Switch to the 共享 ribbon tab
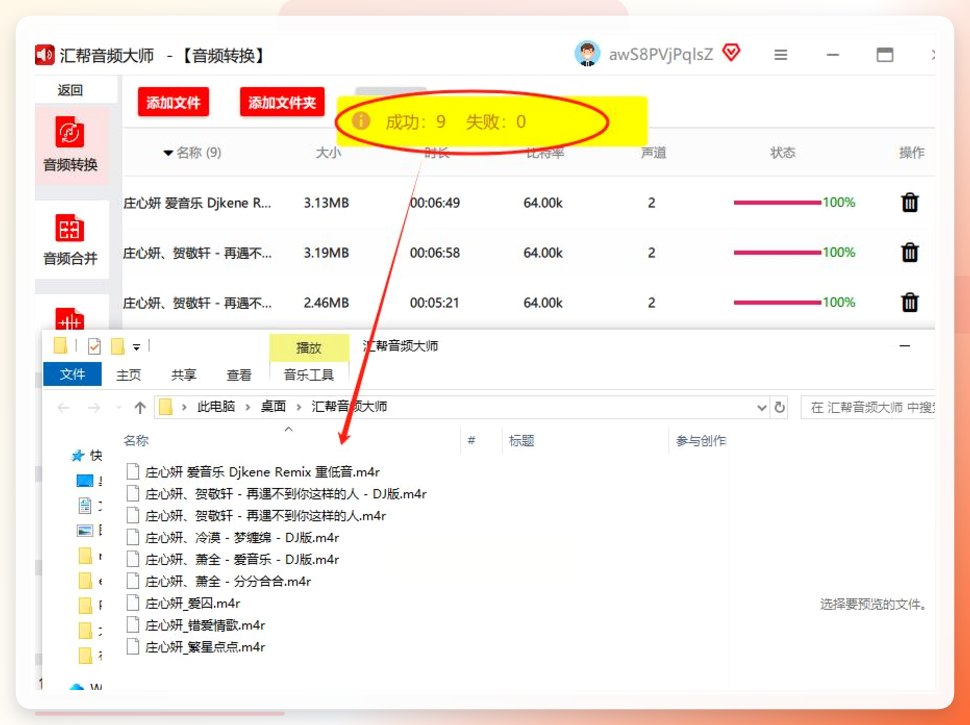 [184, 375]
